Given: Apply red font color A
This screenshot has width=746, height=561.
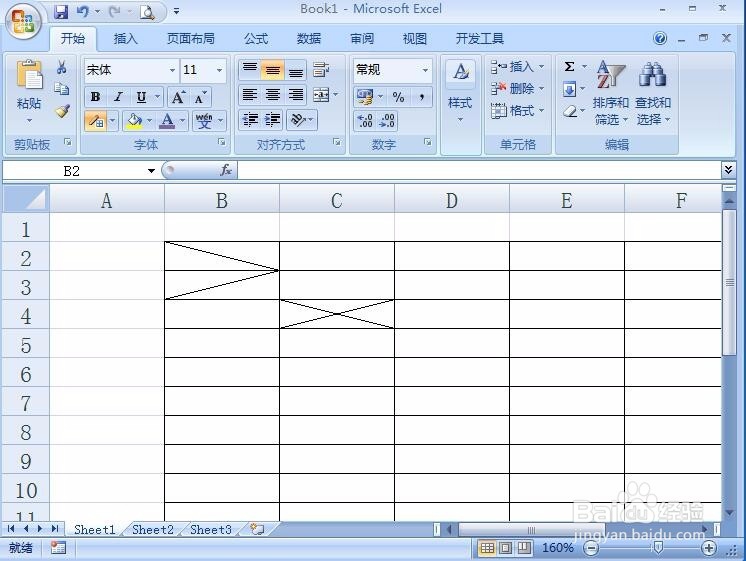Looking at the screenshot, I should 167,121.
